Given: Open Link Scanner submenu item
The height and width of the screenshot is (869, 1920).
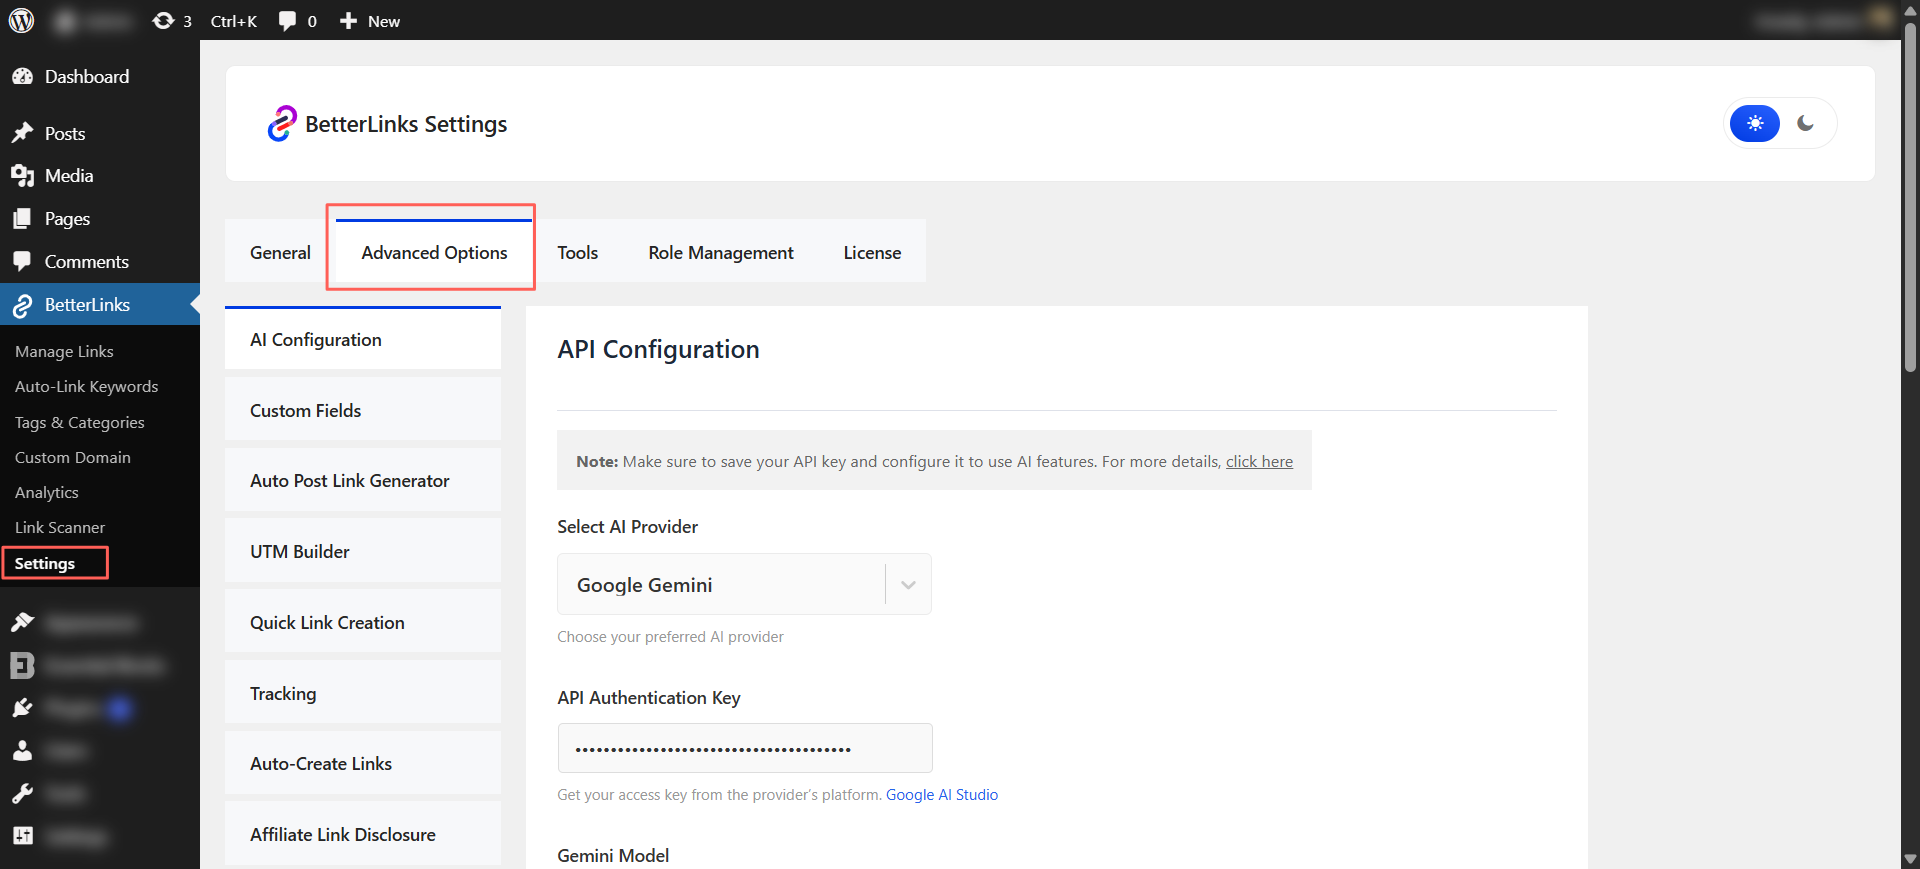Looking at the screenshot, I should 59,528.
